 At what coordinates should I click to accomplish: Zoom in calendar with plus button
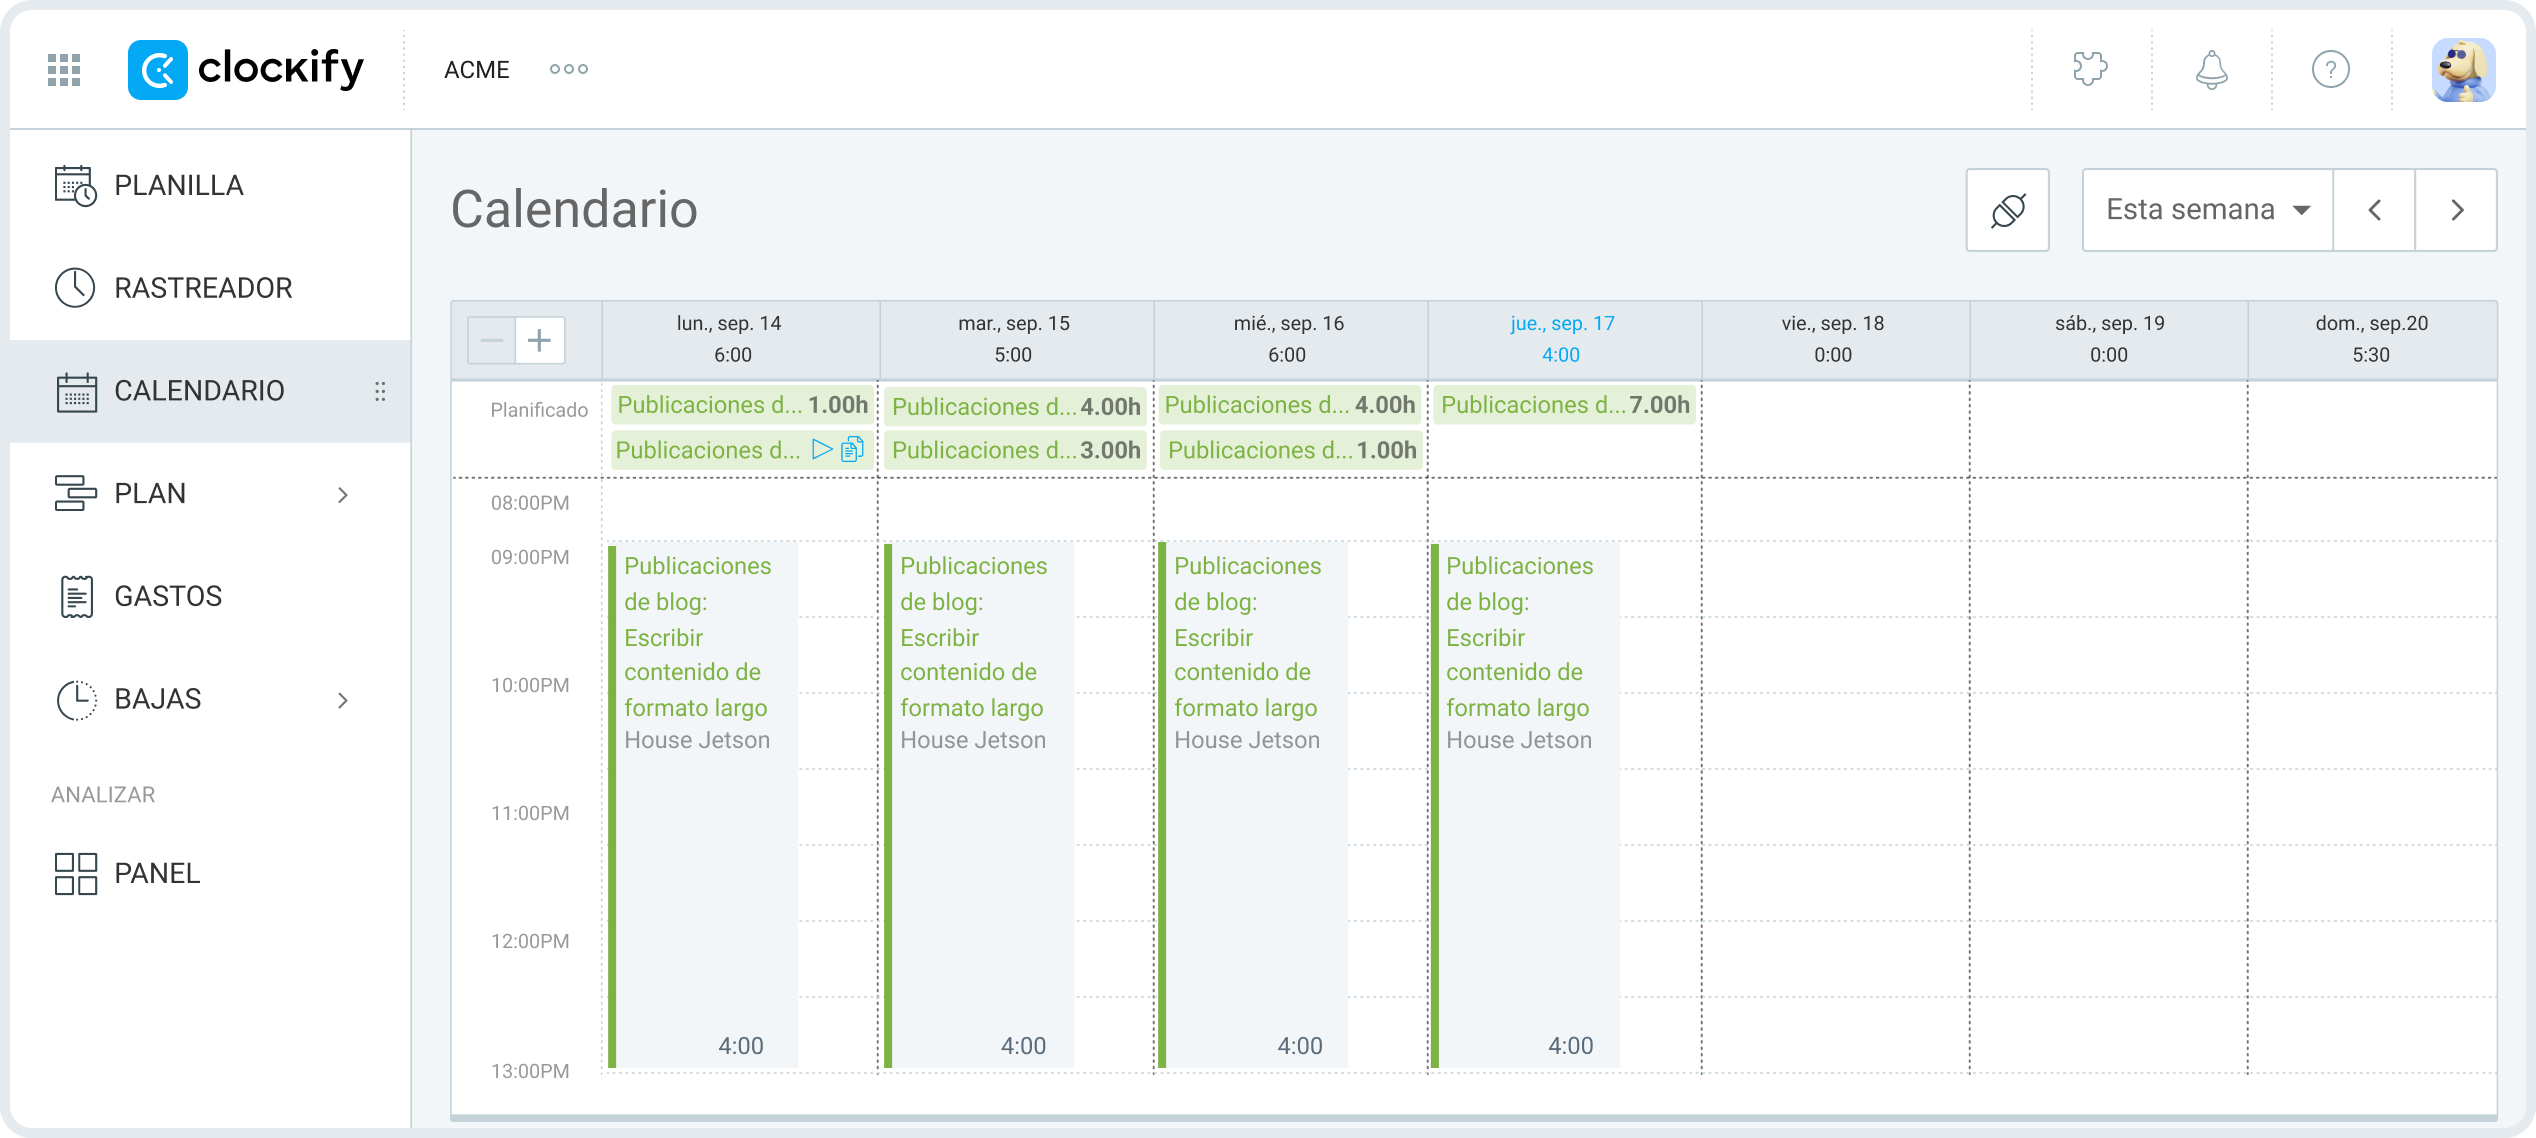pos(540,341)
